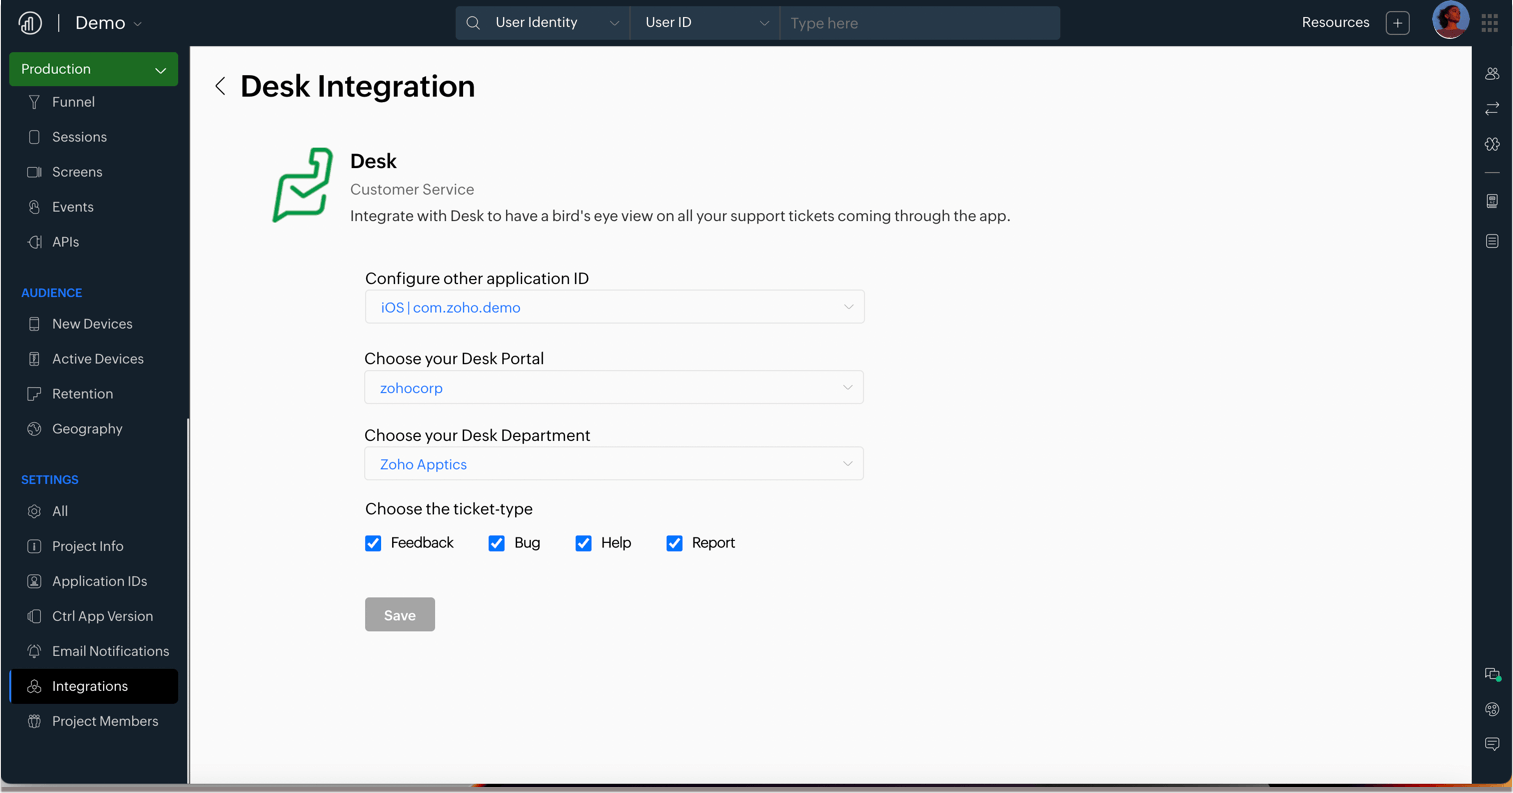Open the Desk Portal dropdown
1513x793 pixels.
(613, 388)
